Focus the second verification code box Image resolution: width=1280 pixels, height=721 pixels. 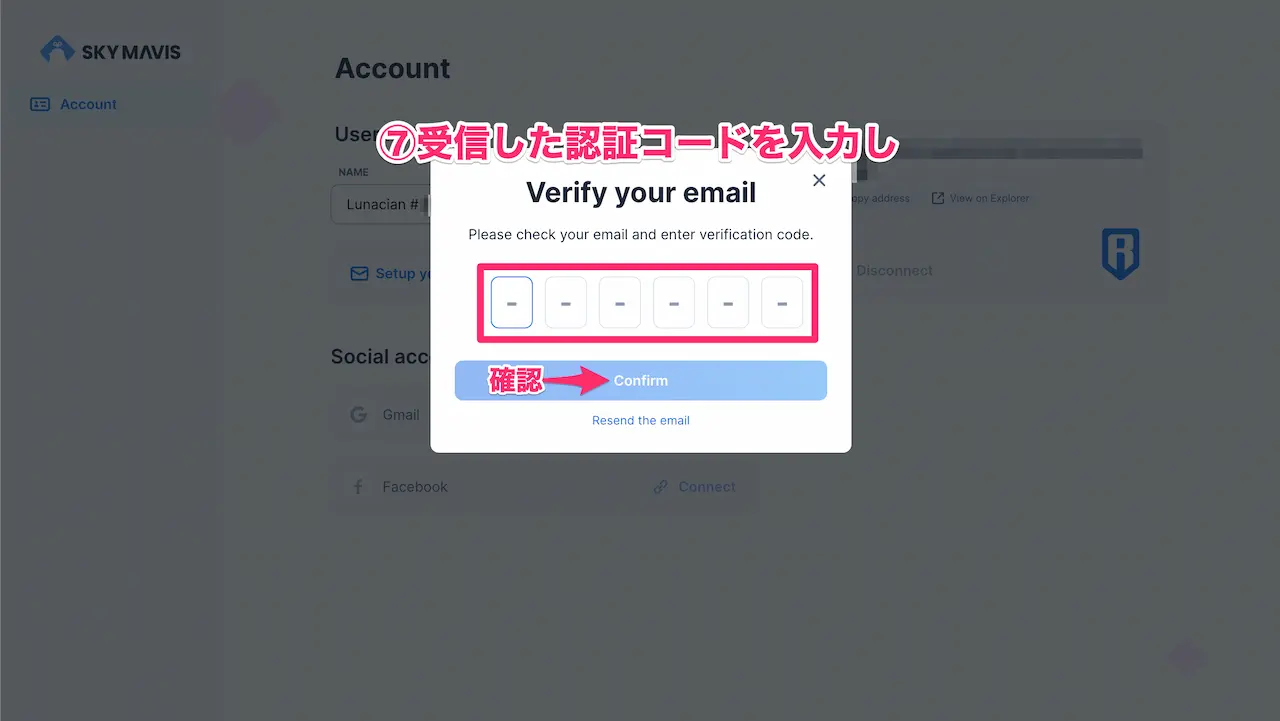click(566, 303)
